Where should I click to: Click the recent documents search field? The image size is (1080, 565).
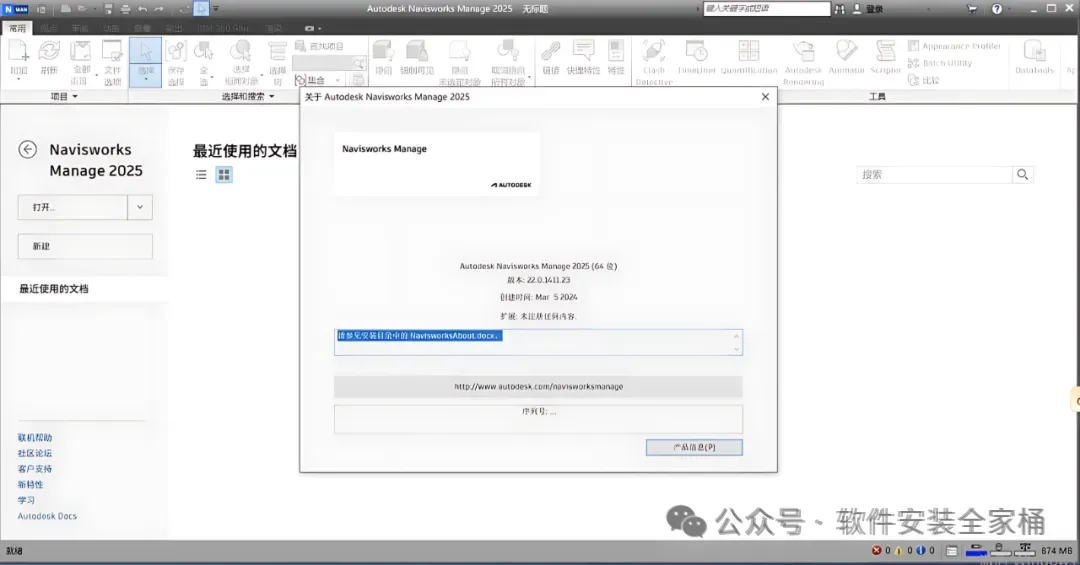pyautogui.click(x=934, y=175)
